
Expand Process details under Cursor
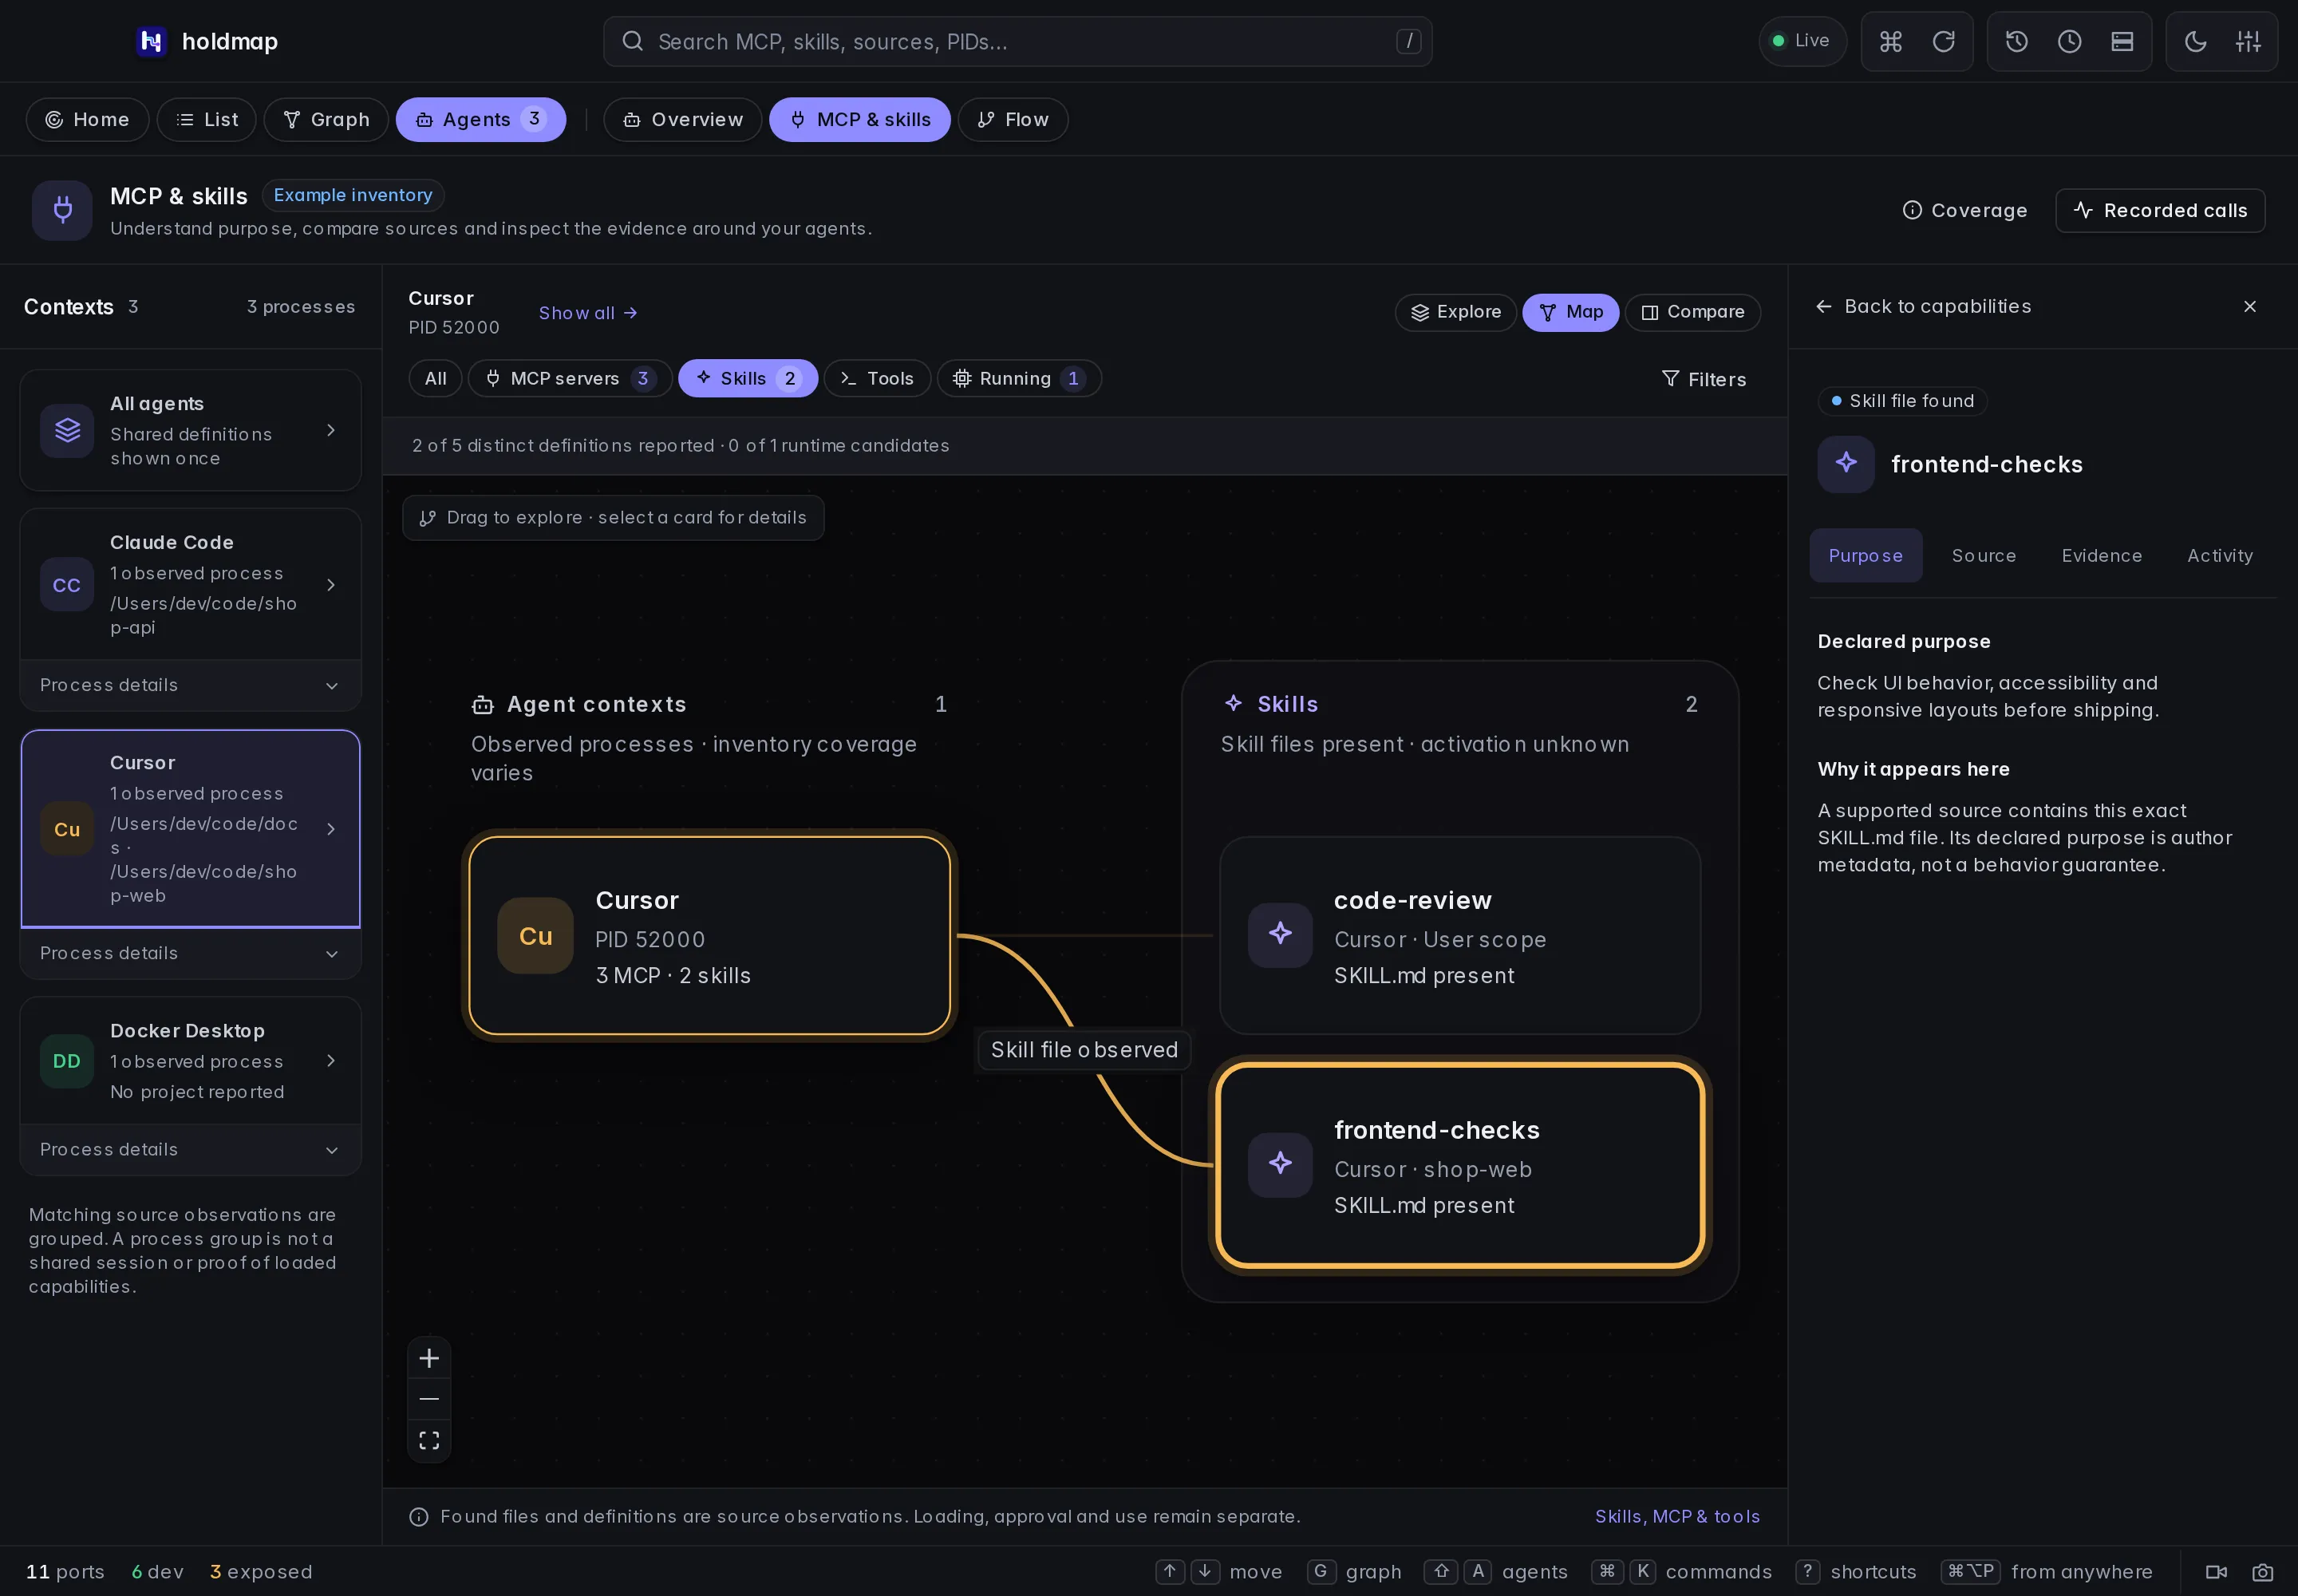pyautogui.click(x=190, y=953)
